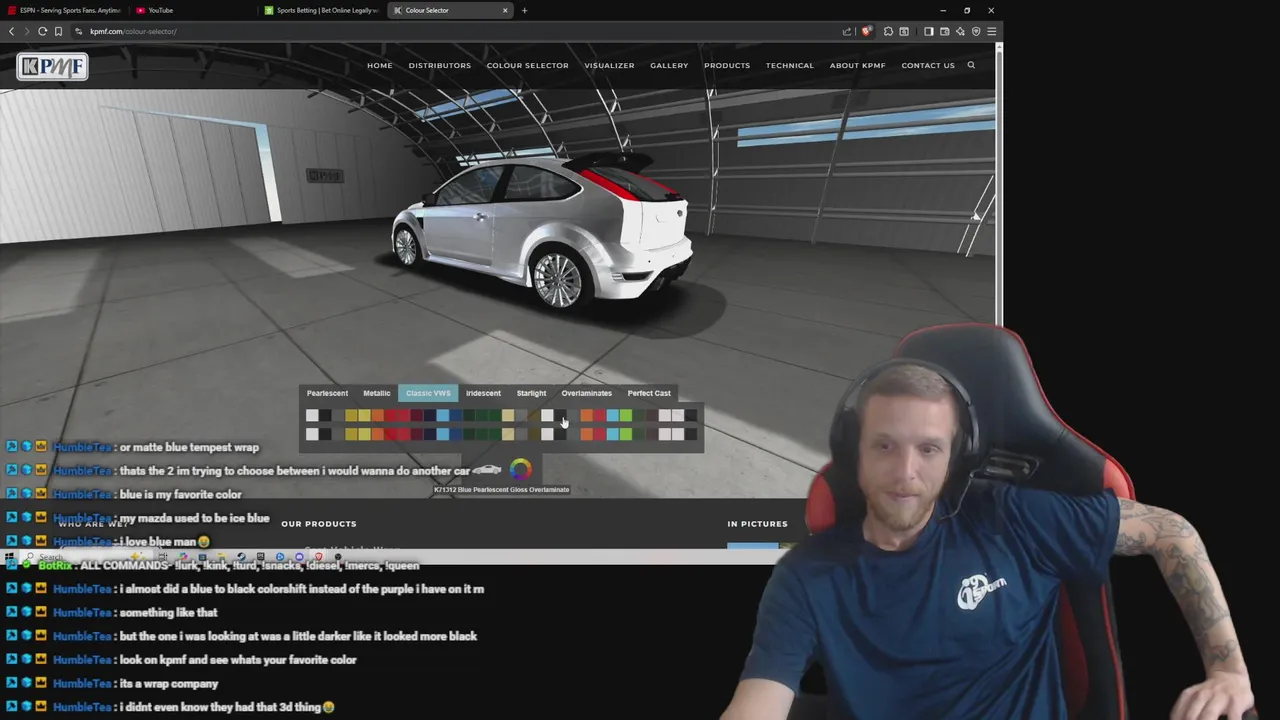
Task: Select the Perfect Cast colour category
Action: (x=649, y=393)
